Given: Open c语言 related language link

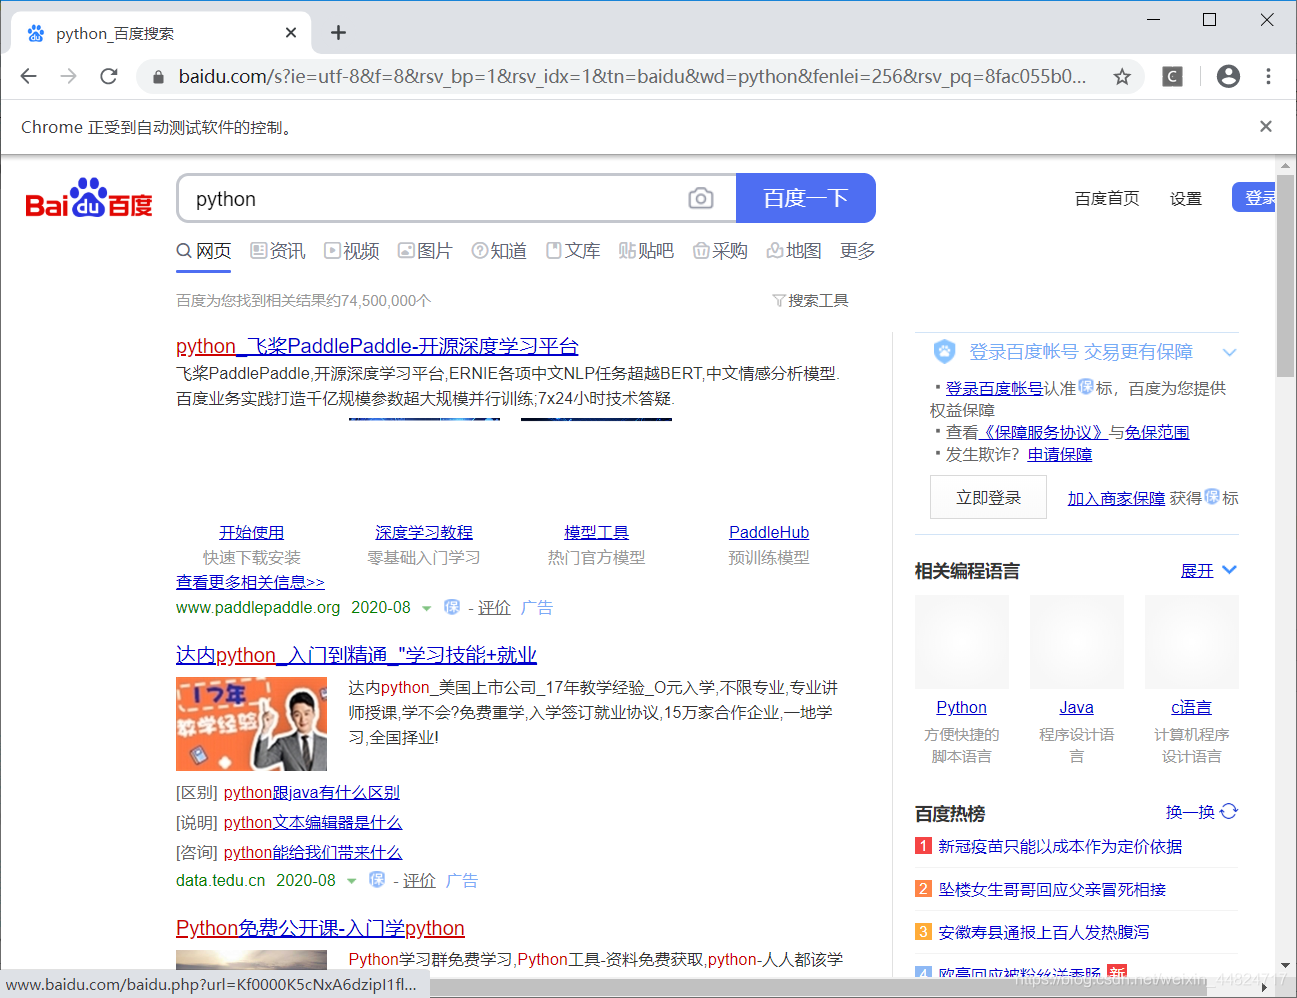Looking at the screenshot, I should tap(1191, 707).
